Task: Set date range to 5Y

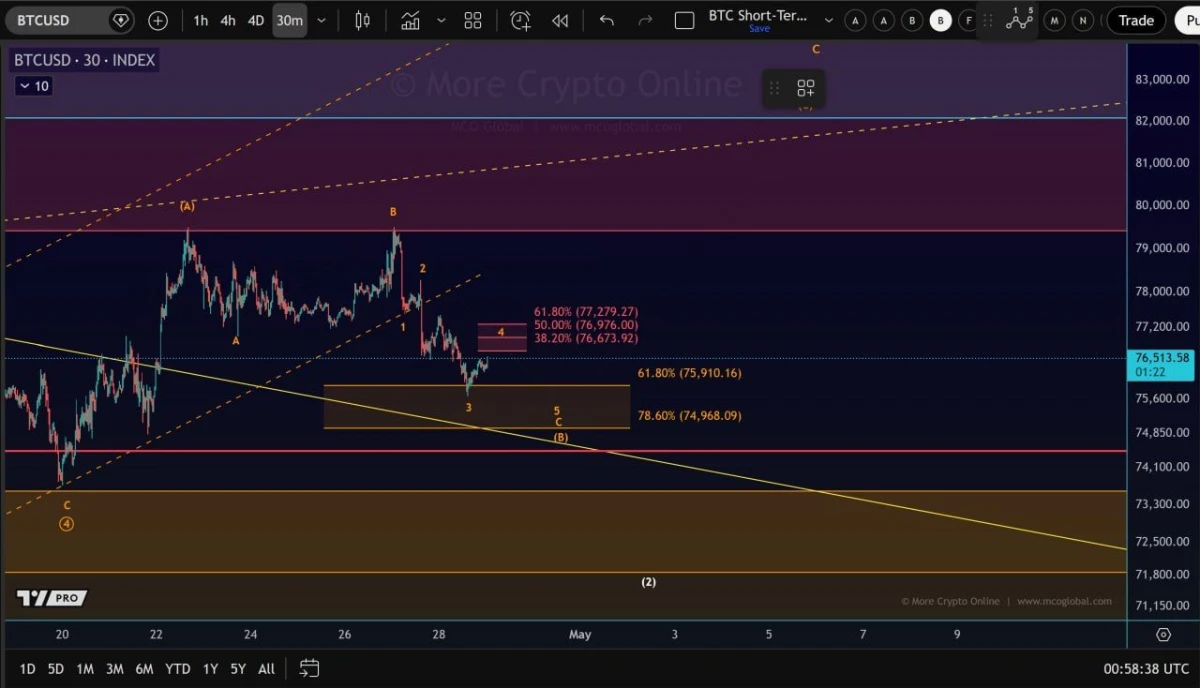Action: (x=238, y=668)
